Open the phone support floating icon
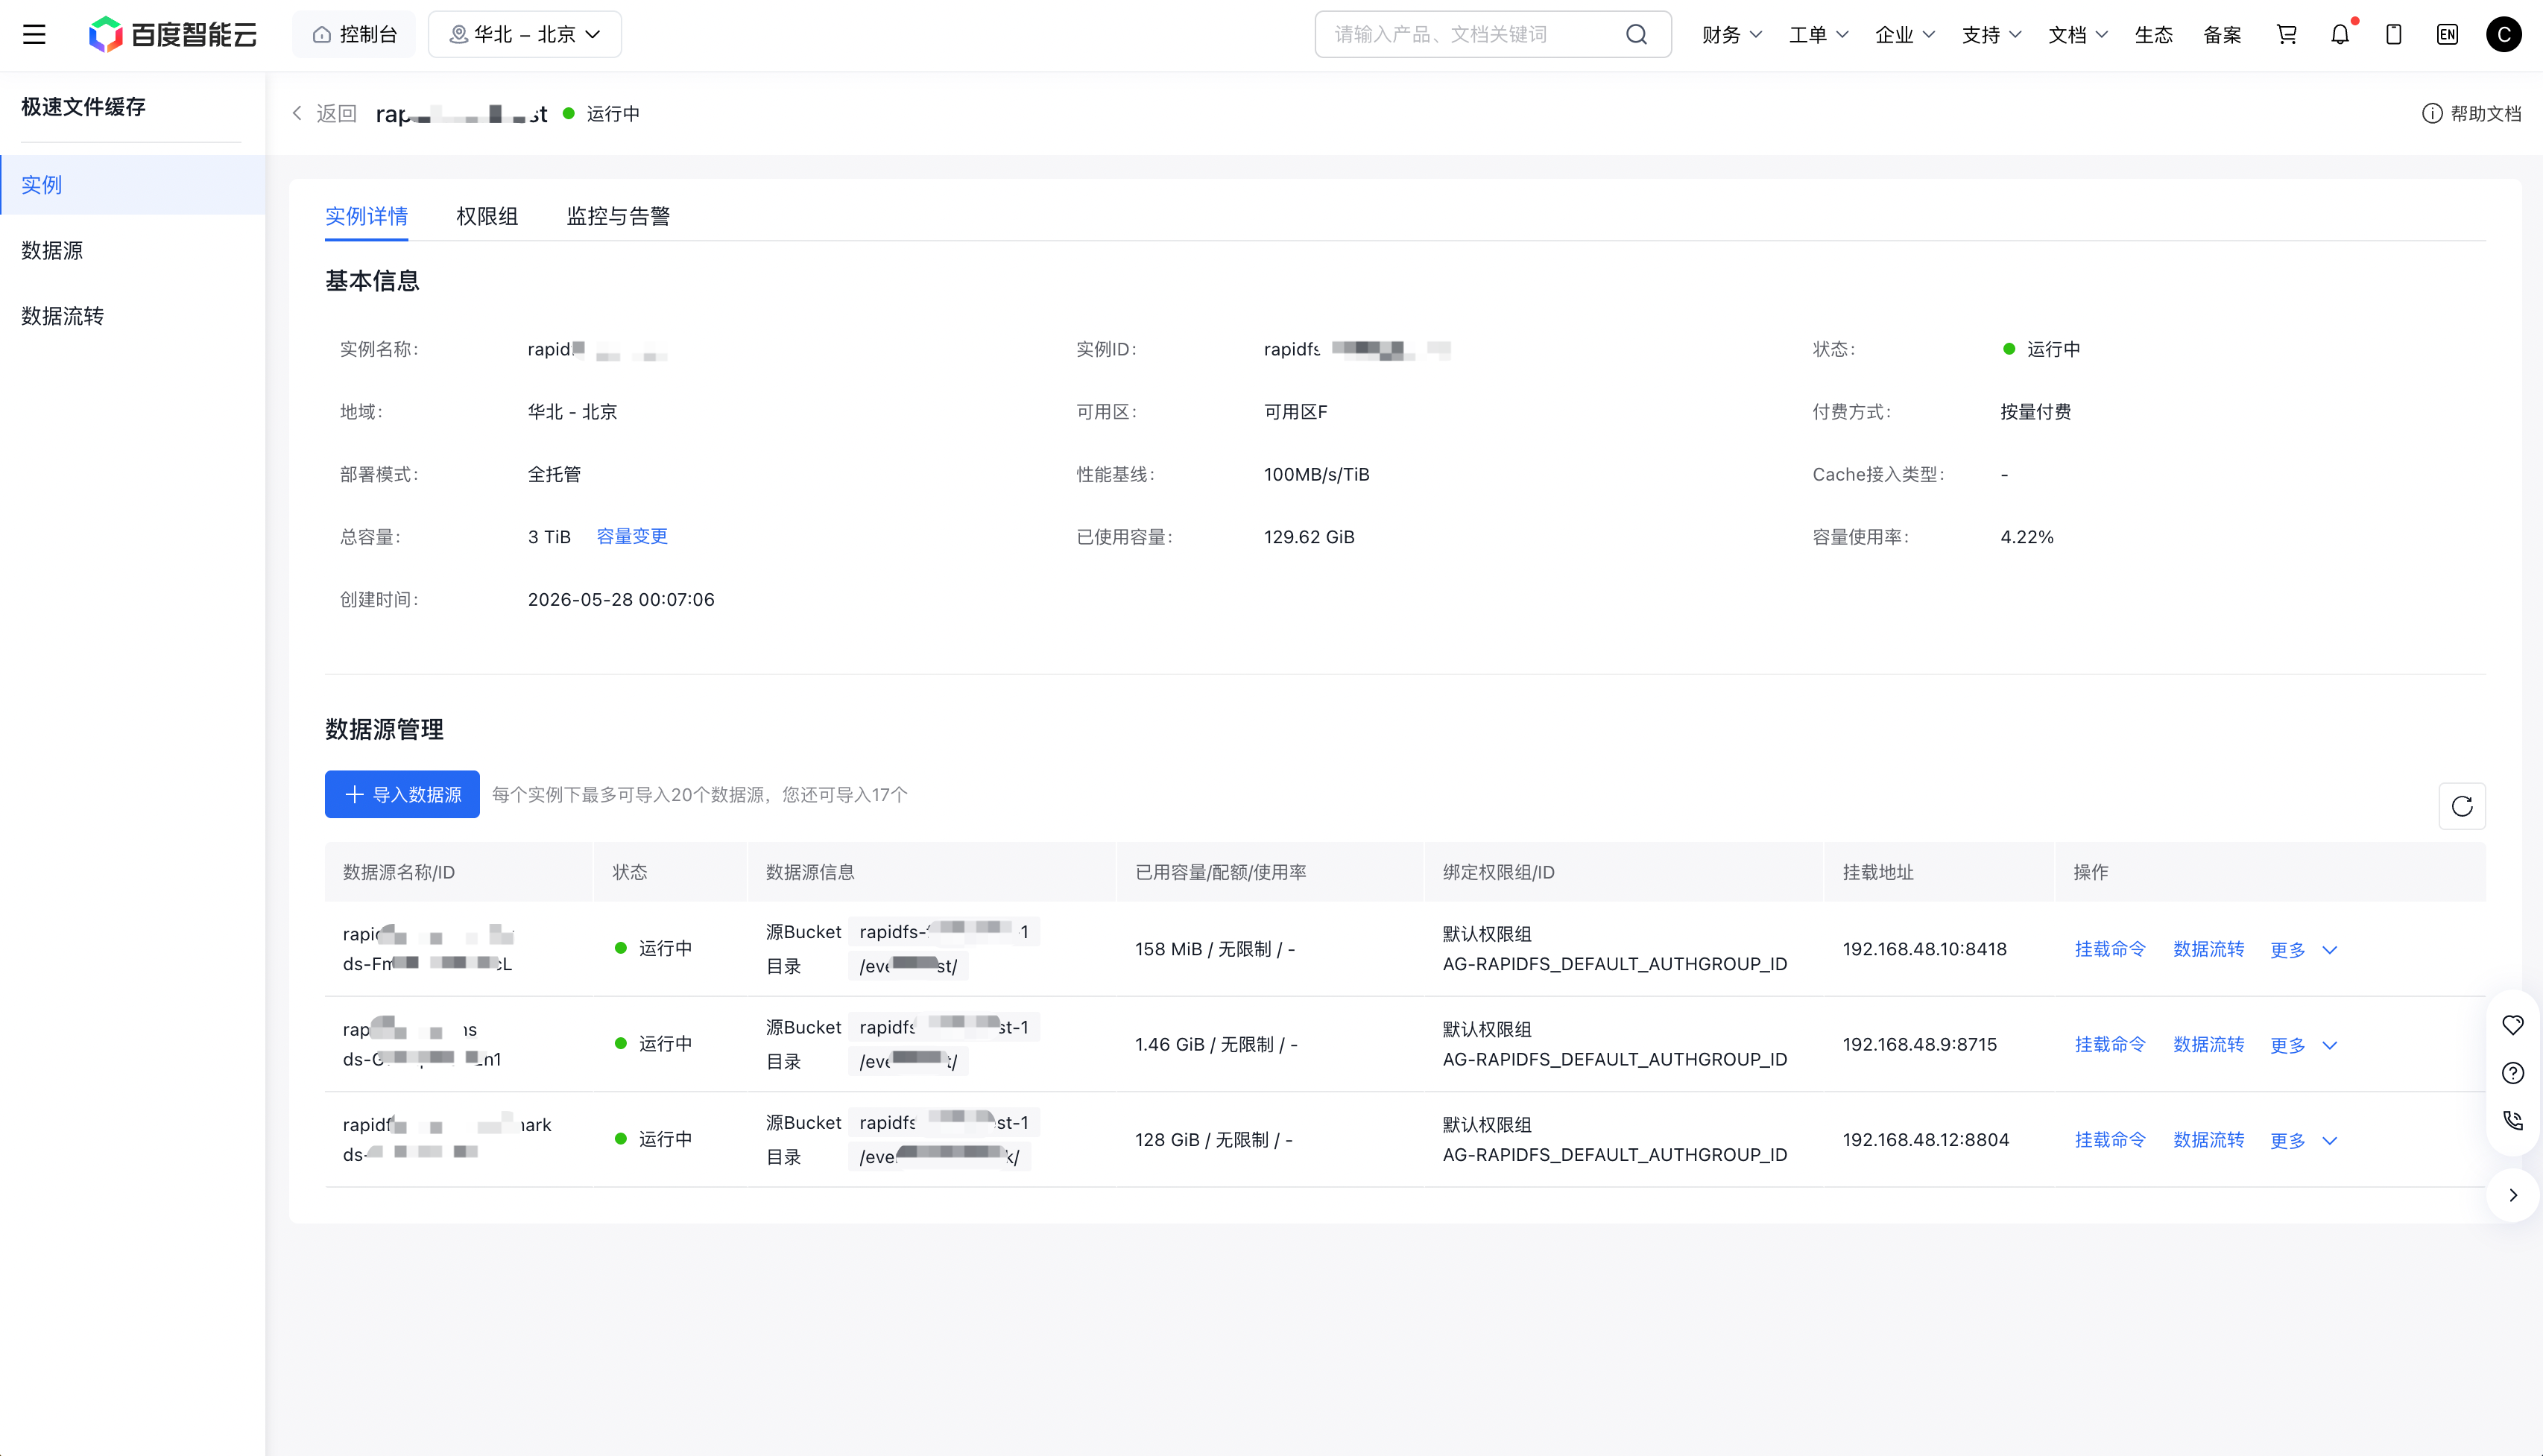Image resolution: width=2543 pixels, height=1456 pixels. tap(2513, 1121)
